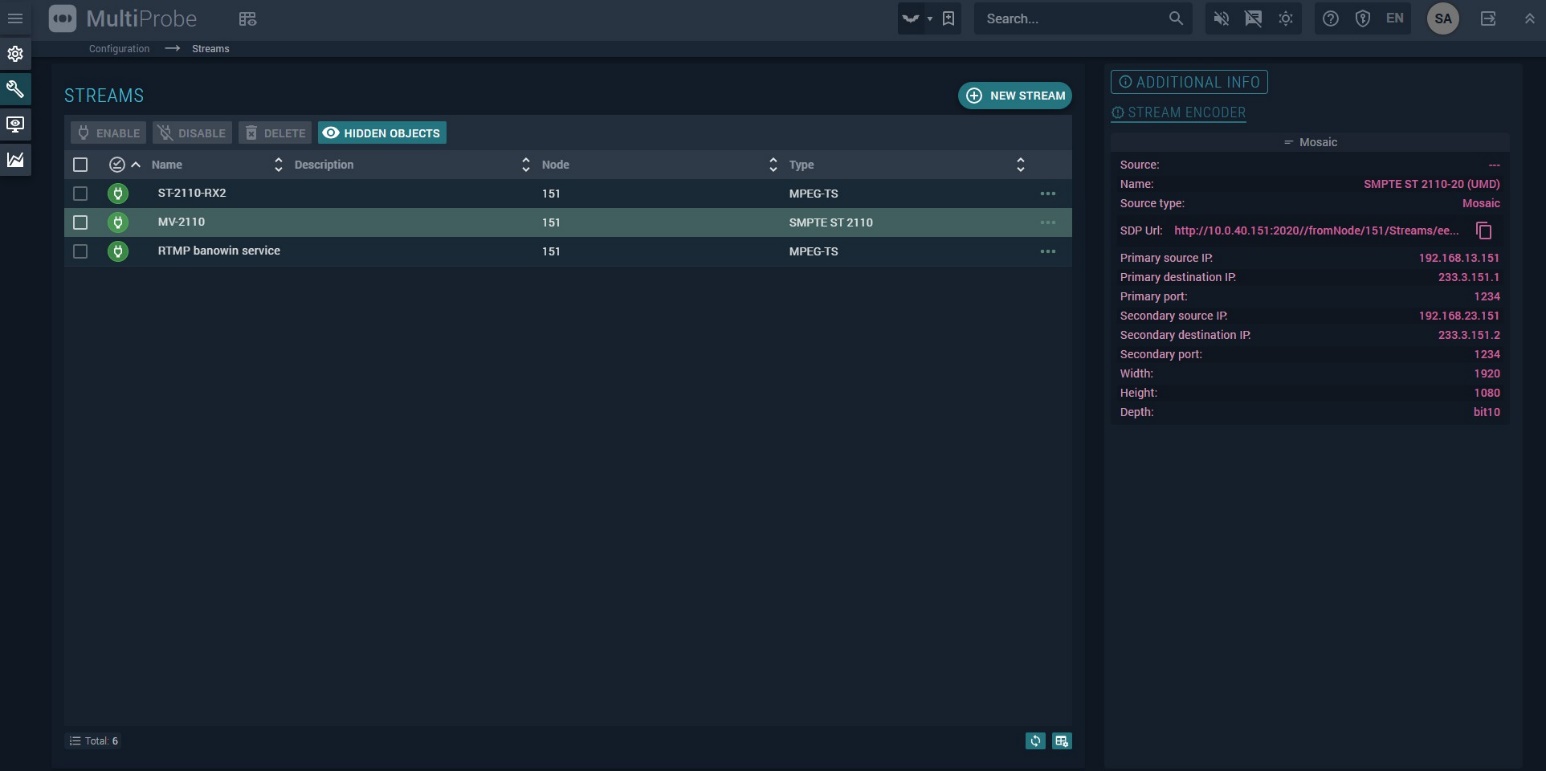Go to Configuration in the breadcrumb
Screen dimensions: 1546x771
tap(119, 49)
